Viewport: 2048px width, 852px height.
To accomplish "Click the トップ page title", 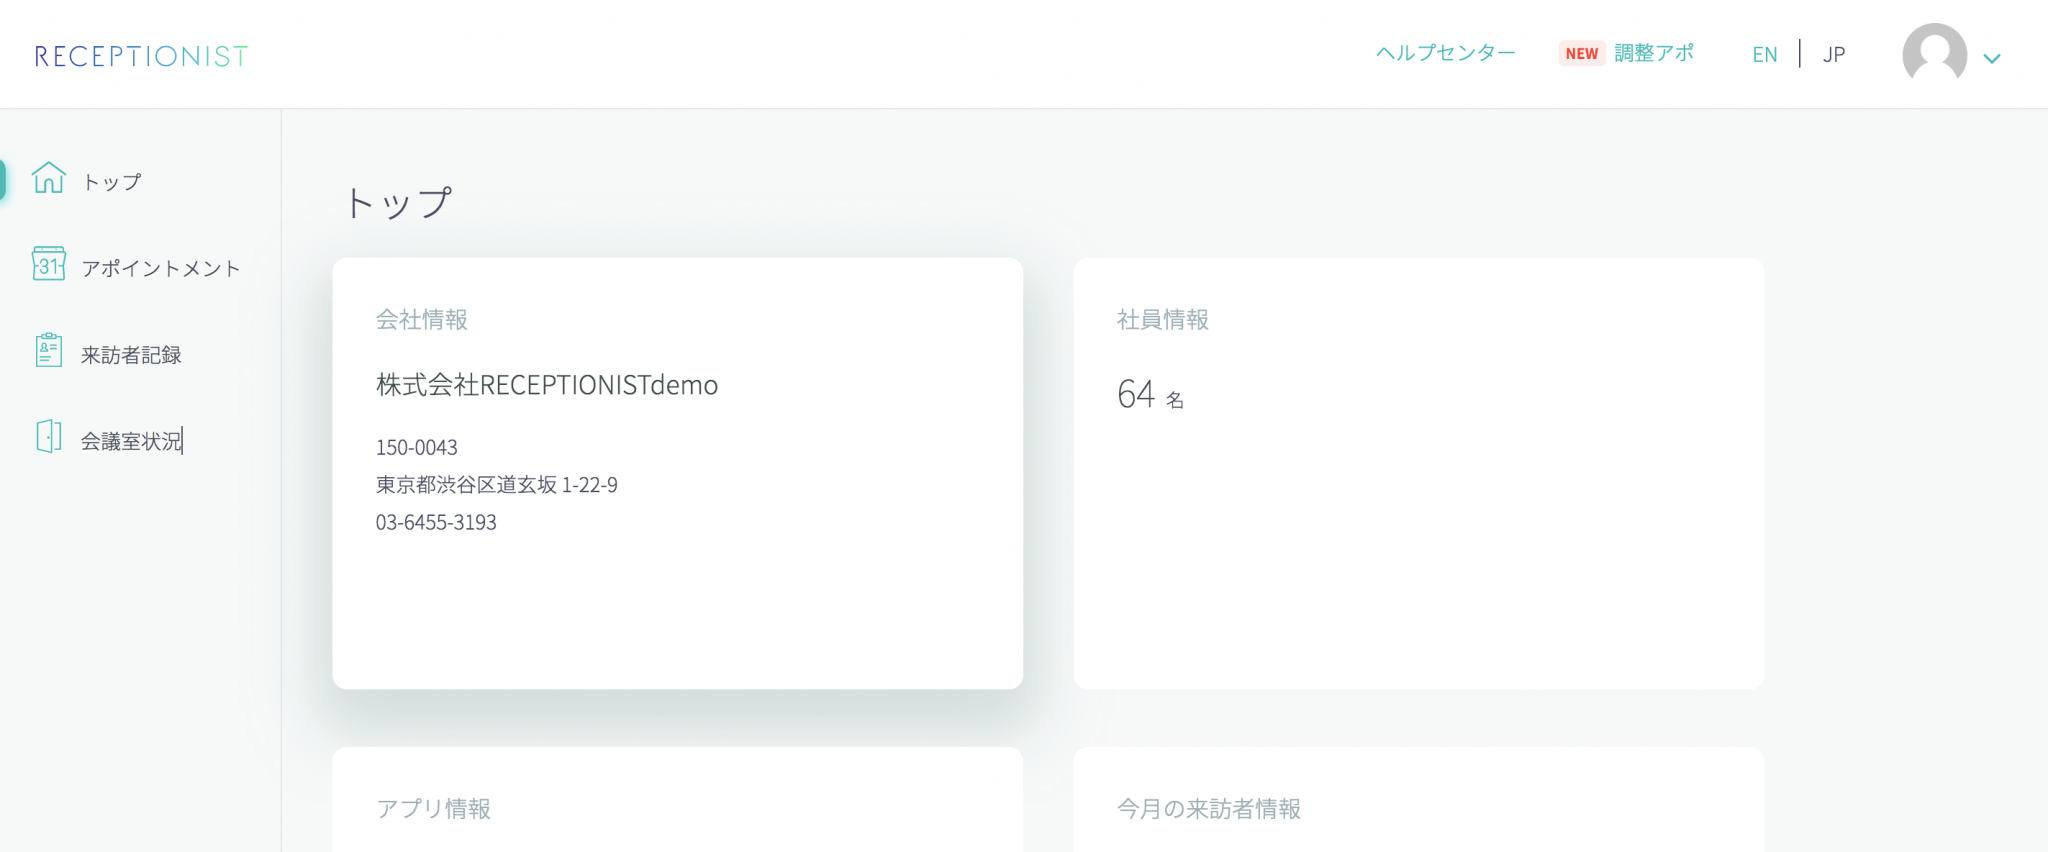I will pyautogui.click(x=398, y=203).
